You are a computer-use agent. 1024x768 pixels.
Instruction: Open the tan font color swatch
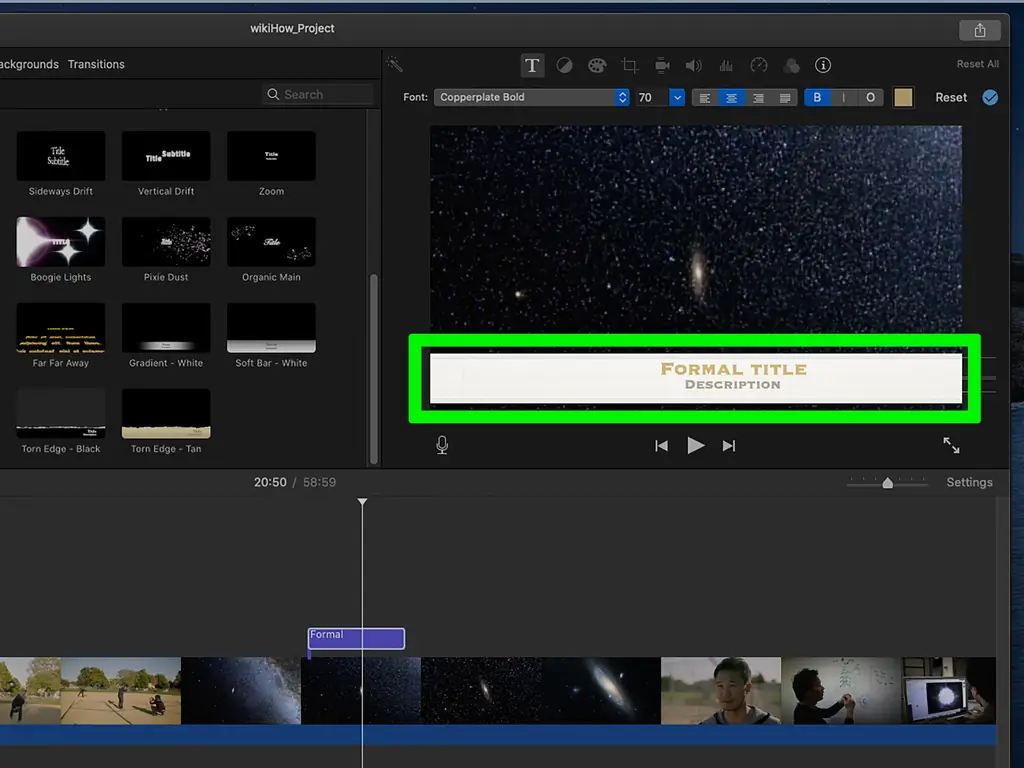pos(903,97)
